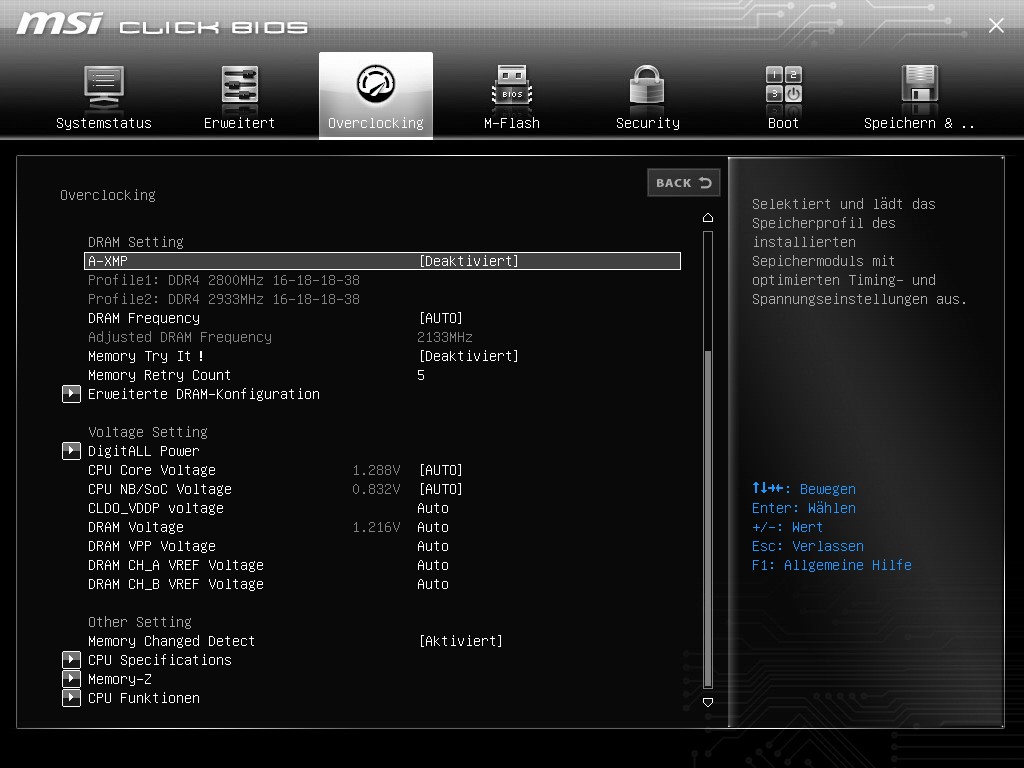Click the 2133MHz value

coord(445,337)
